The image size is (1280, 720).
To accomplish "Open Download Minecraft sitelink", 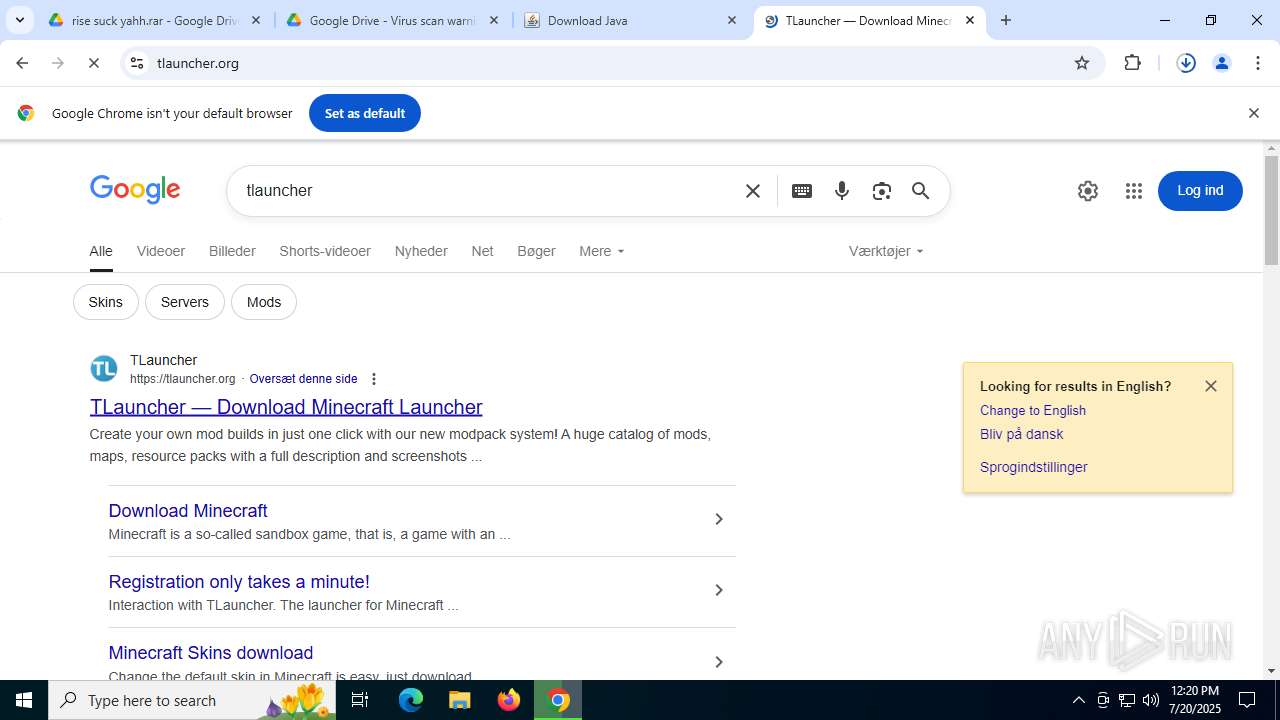I will [188, 511].
